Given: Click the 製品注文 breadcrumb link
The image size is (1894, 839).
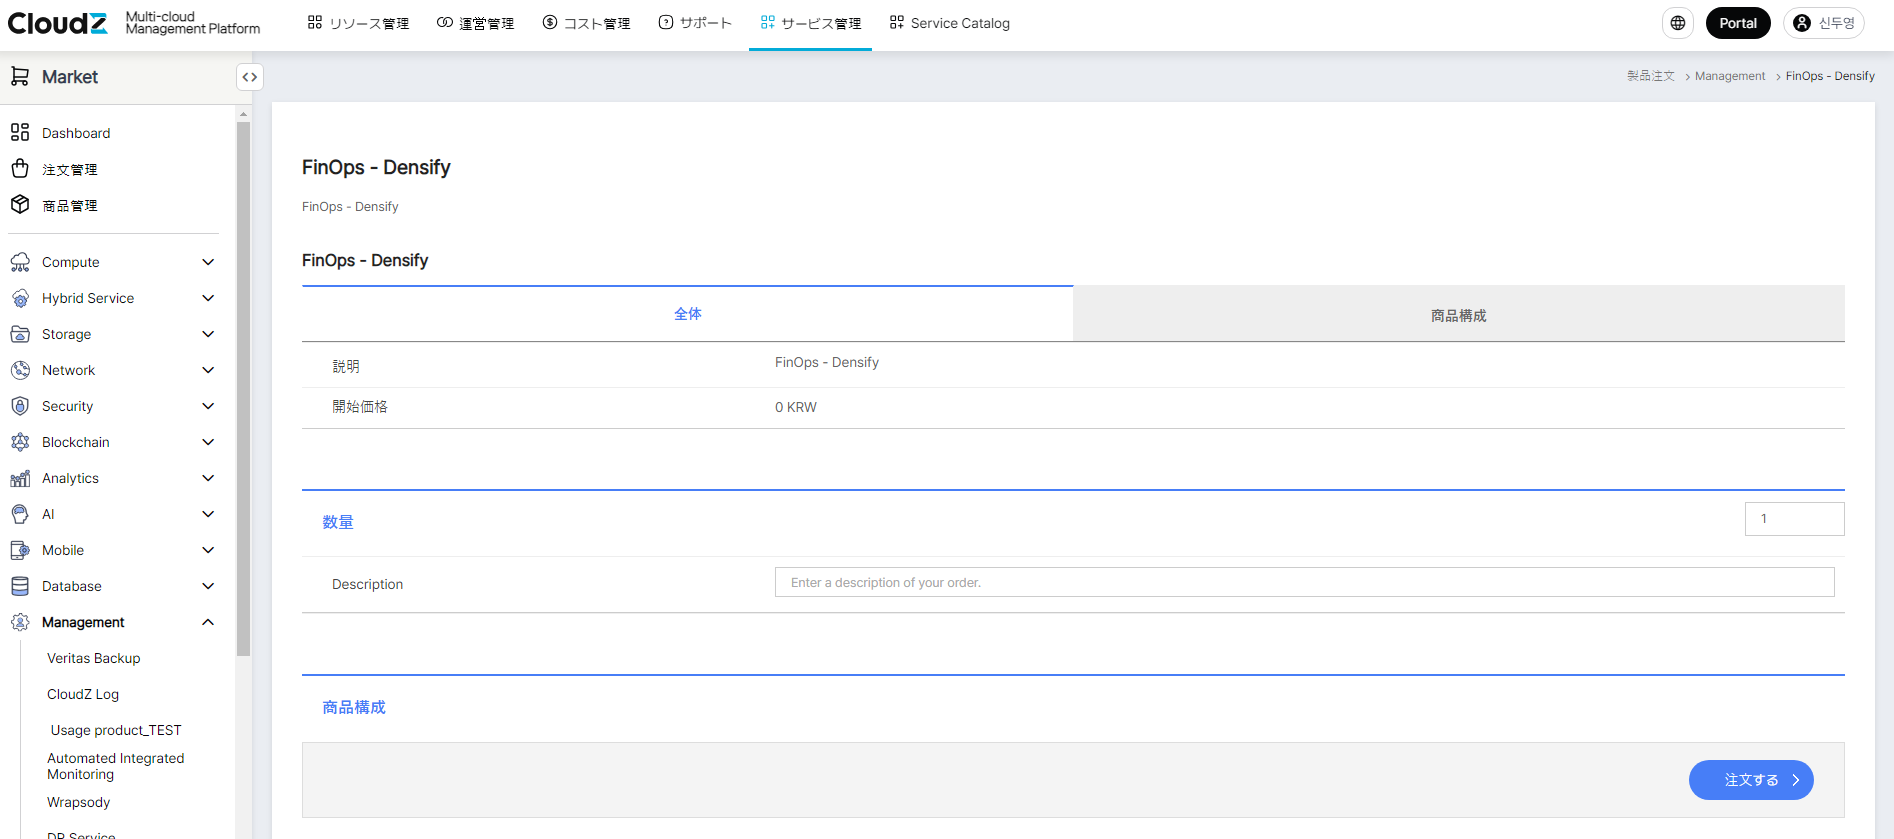Looking at the screenshot, I should click(1650, 76).
